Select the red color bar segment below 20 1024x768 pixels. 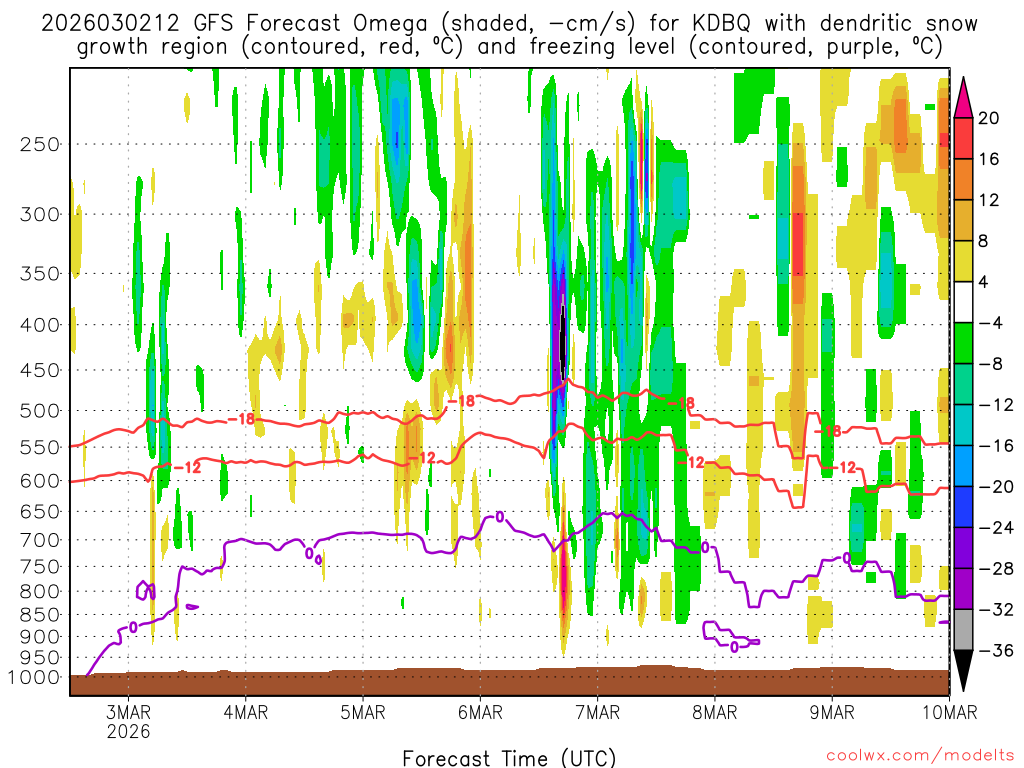pos(963,138)
